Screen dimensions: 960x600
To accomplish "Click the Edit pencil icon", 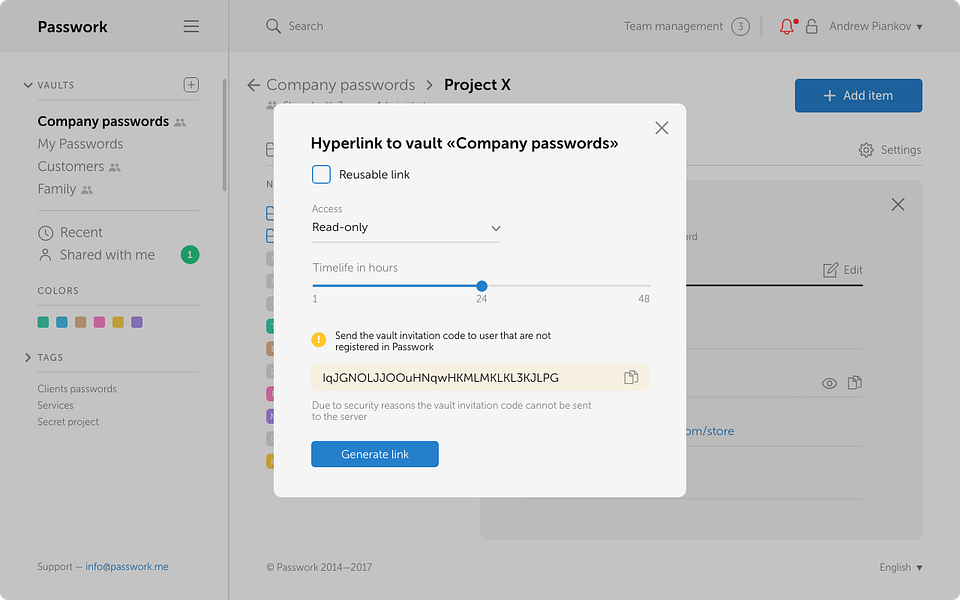I will point(830,270).
